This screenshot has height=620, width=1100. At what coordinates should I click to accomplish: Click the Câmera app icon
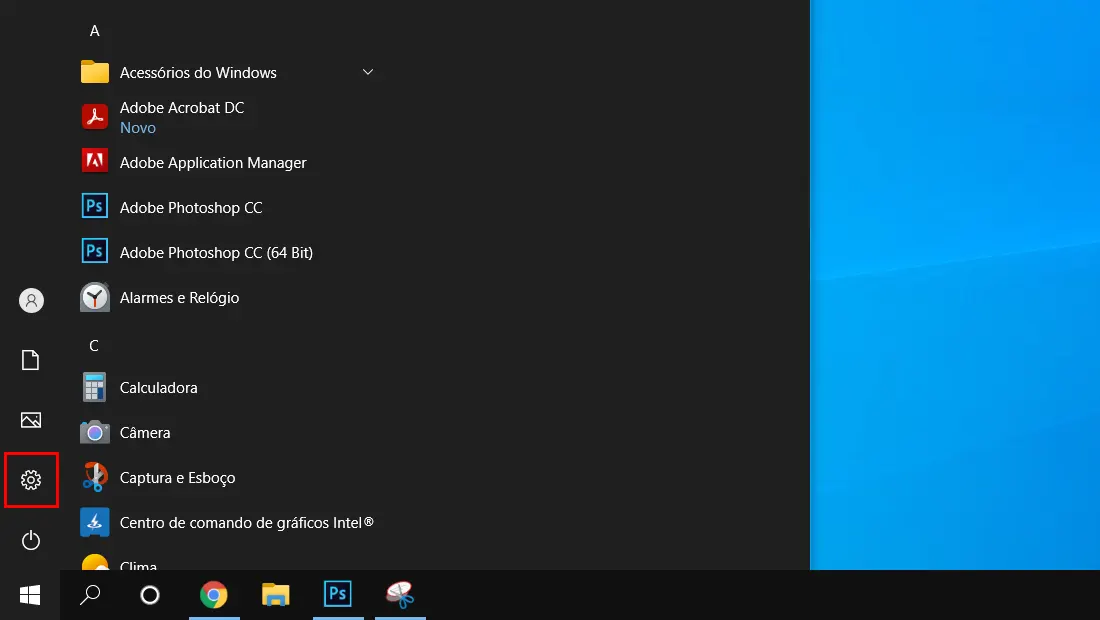click(x=95, y=433)
